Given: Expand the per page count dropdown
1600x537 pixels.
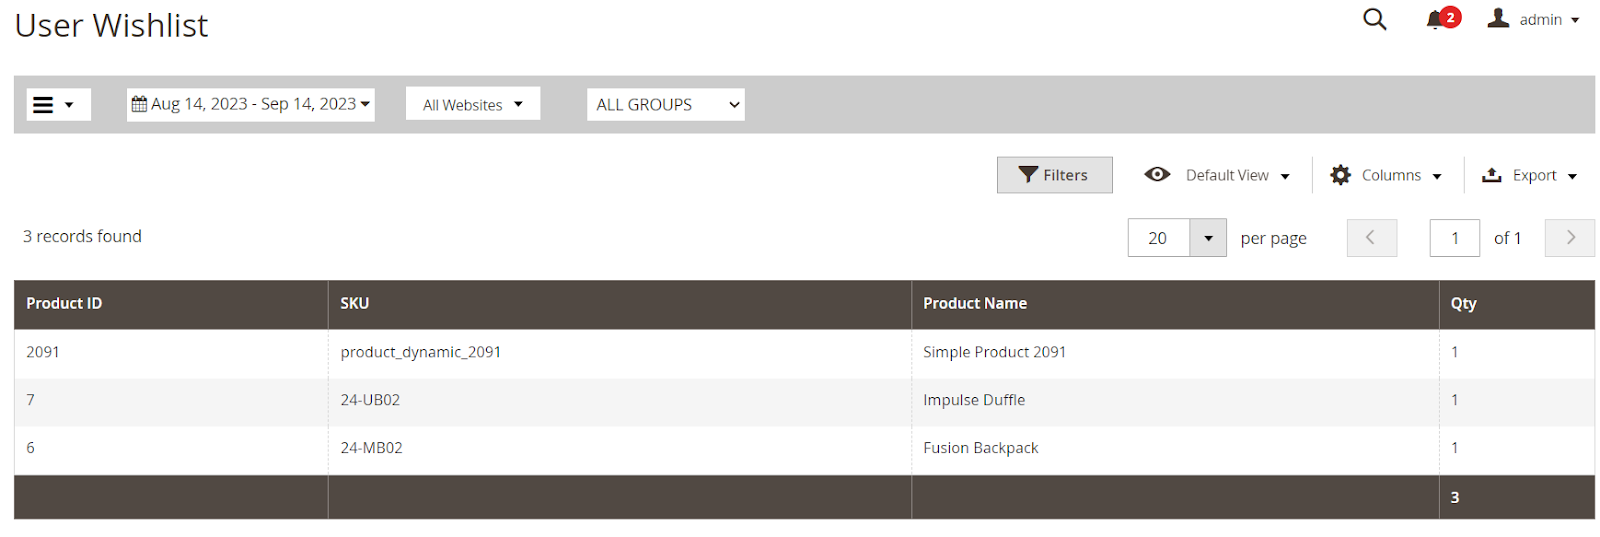Looking at the screenshot, I should click(1208, 238).
